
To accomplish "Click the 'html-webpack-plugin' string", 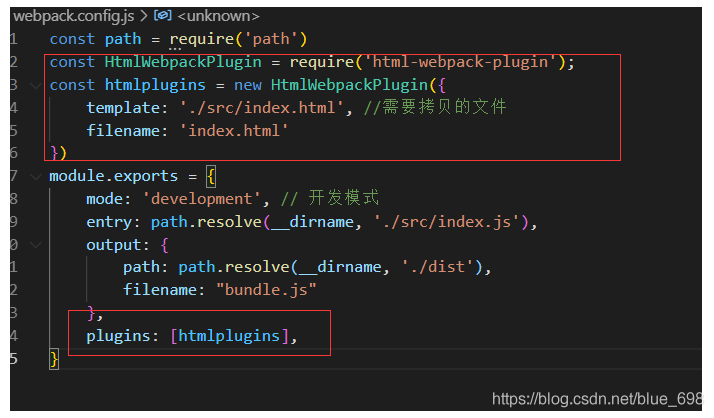I will click(x=460, y=62).
